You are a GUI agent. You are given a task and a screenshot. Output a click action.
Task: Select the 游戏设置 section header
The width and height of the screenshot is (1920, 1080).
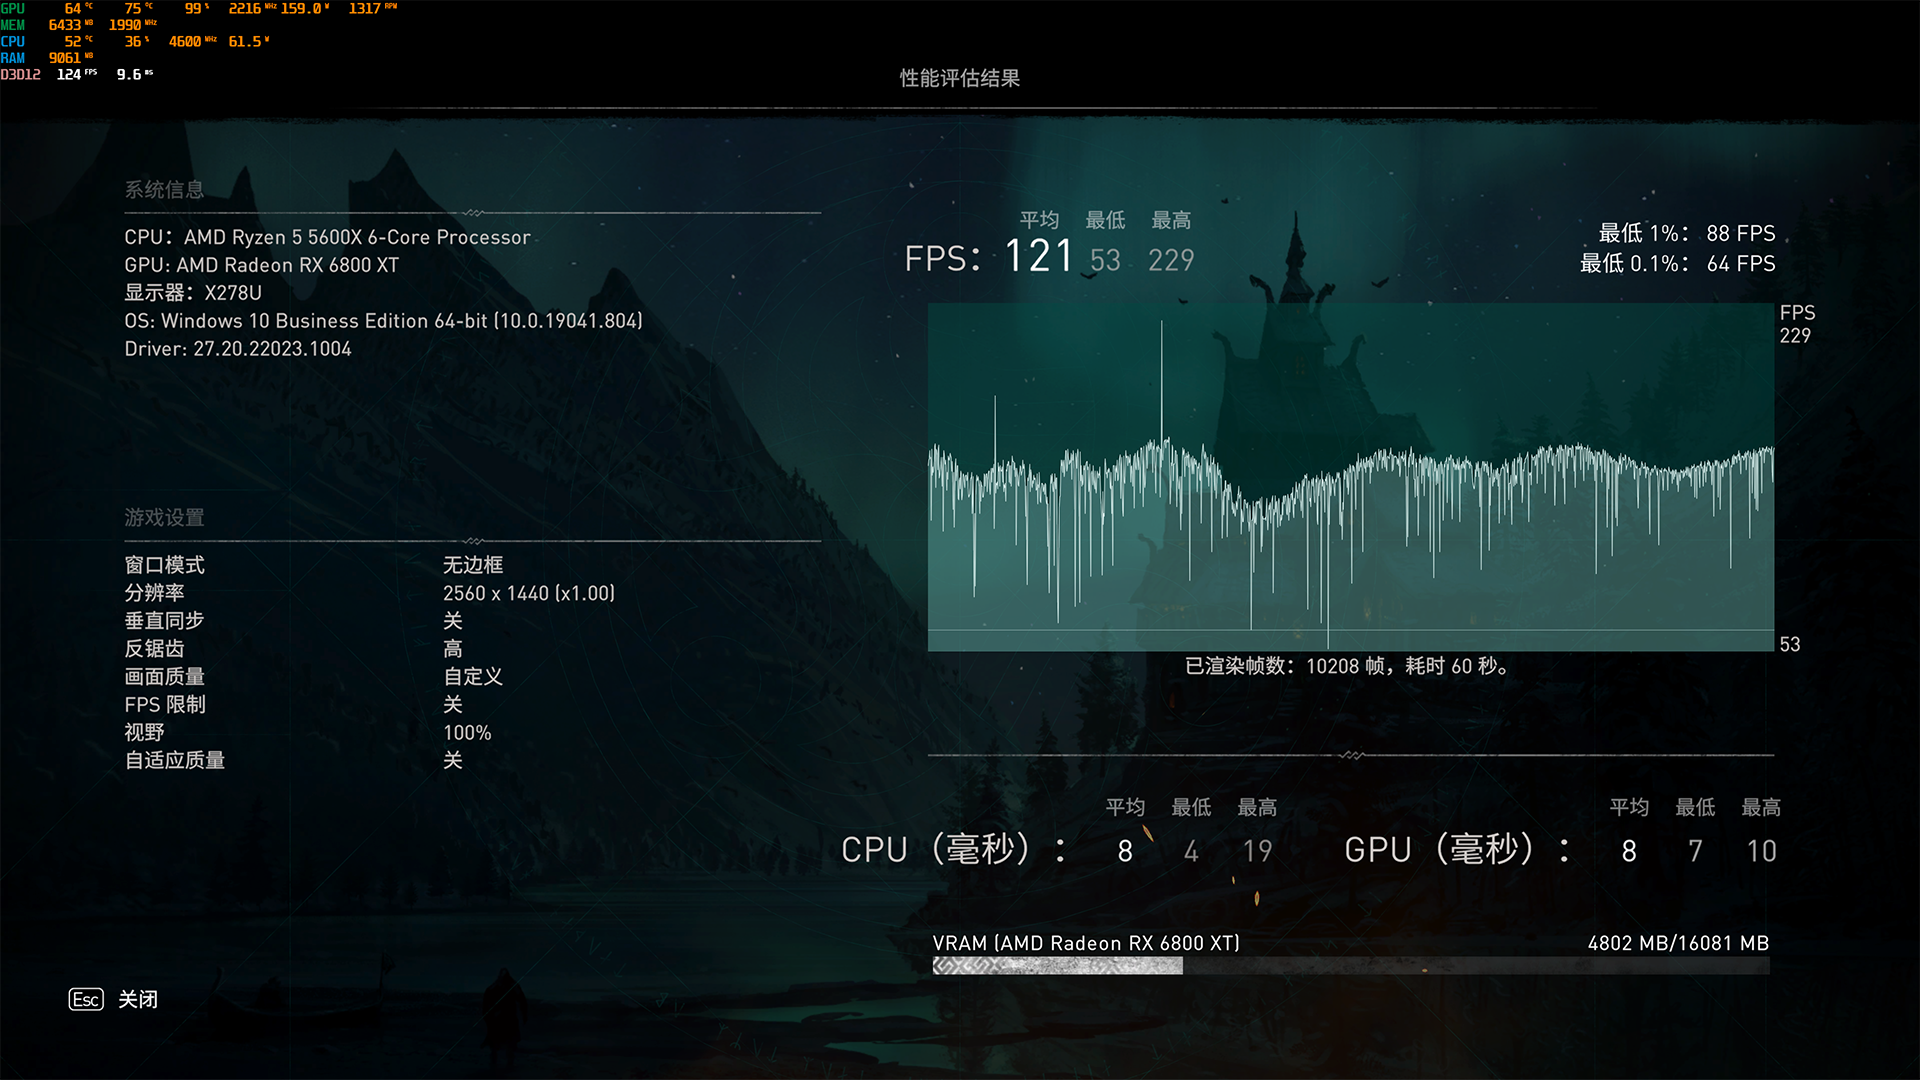click(164, 517)
